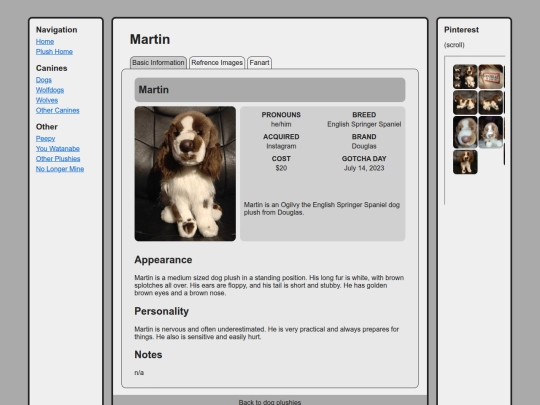The image size is (540, 405).
Task: Open the Home navigation link
Action: [45, 42]
